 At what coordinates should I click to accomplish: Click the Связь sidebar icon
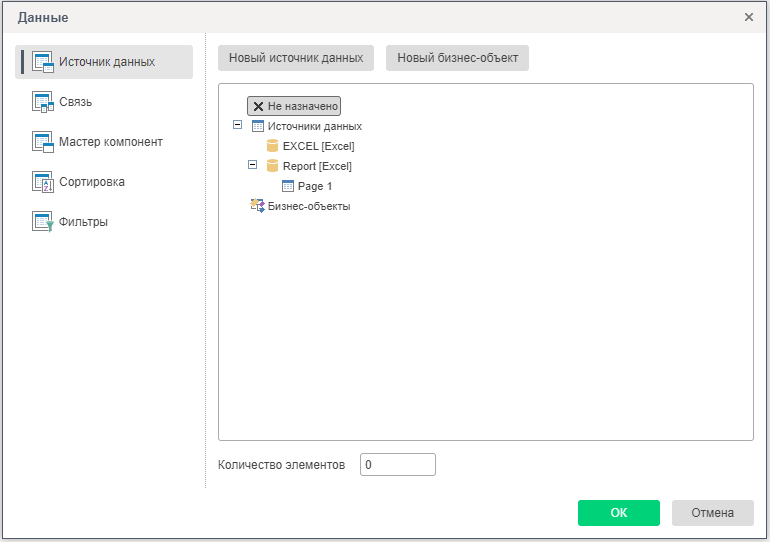pos(42,102)
